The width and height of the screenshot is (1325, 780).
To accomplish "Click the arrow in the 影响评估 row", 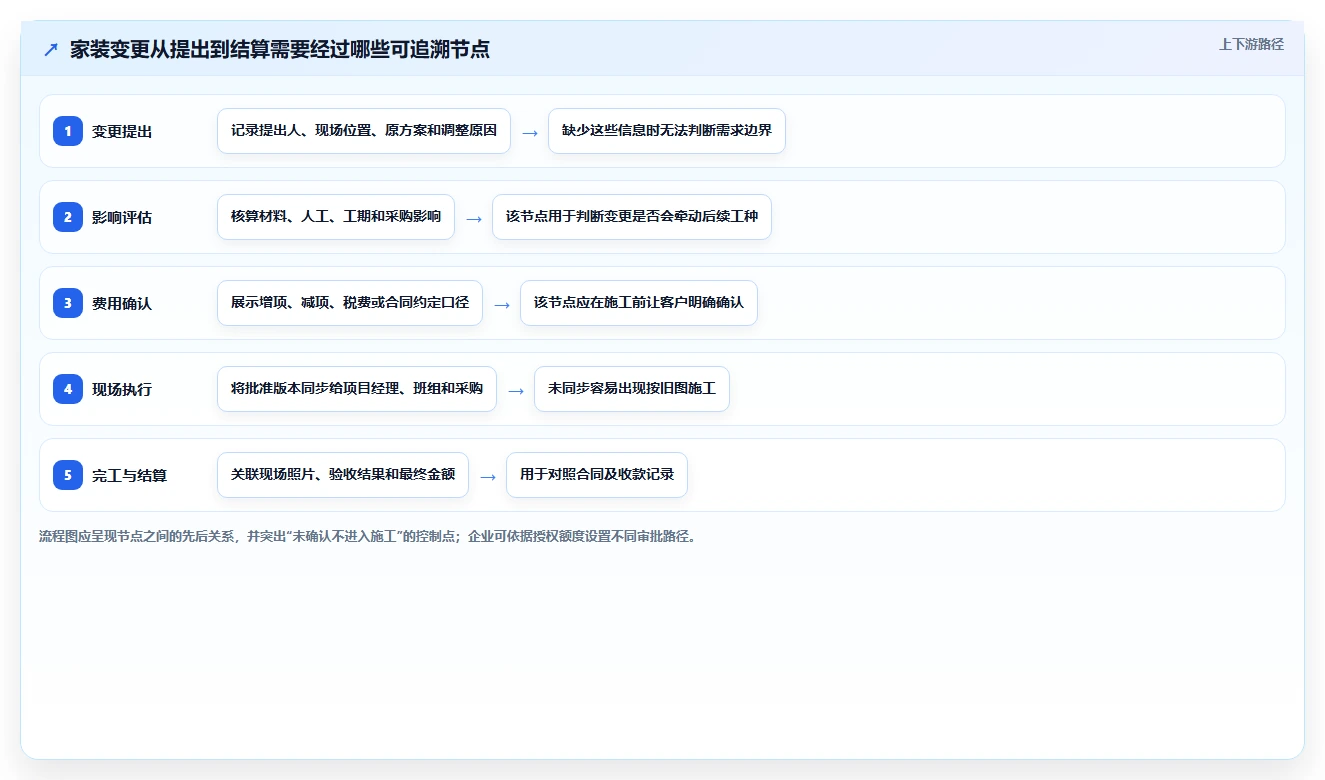I will tap(474, 218).
